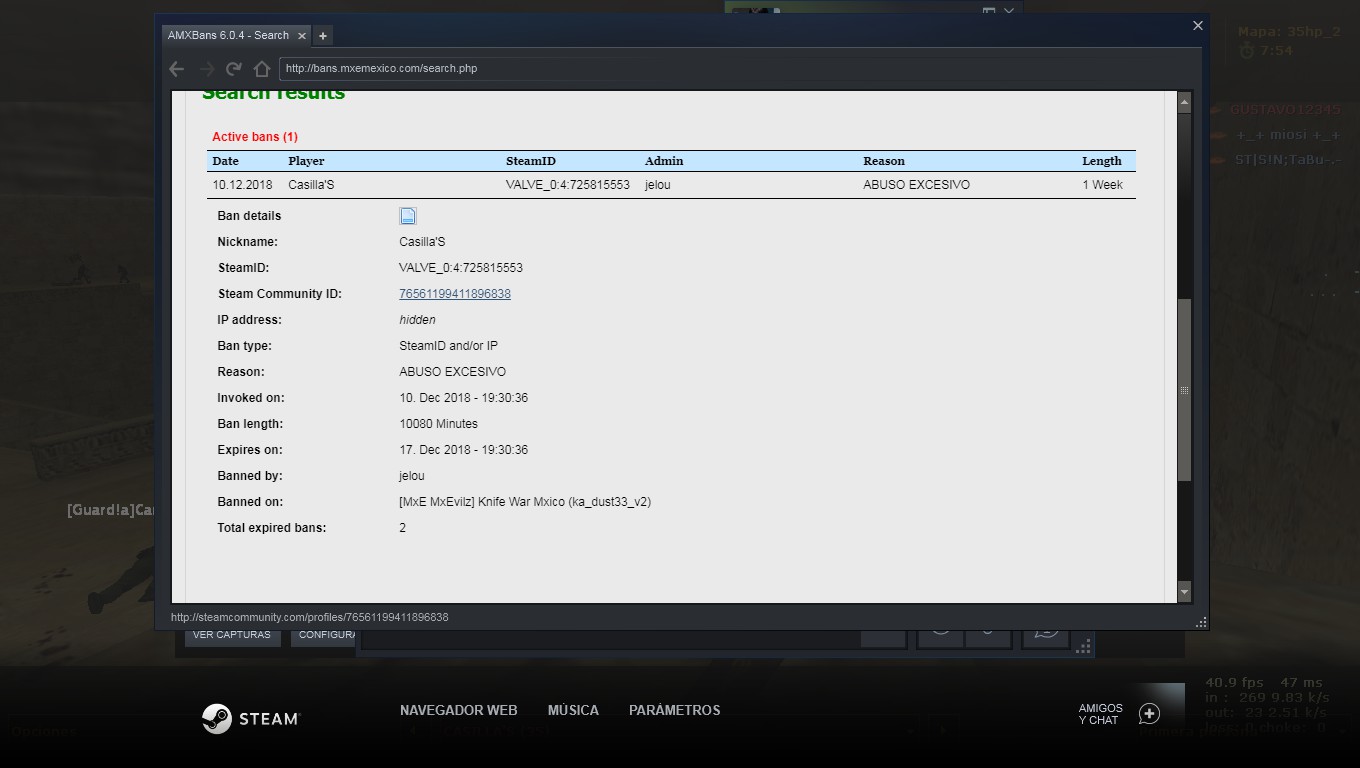The height and width of the screenshot is (768, 1360).
Task: Click the 1 Week length cell
Action: (x=1102, y=185)
